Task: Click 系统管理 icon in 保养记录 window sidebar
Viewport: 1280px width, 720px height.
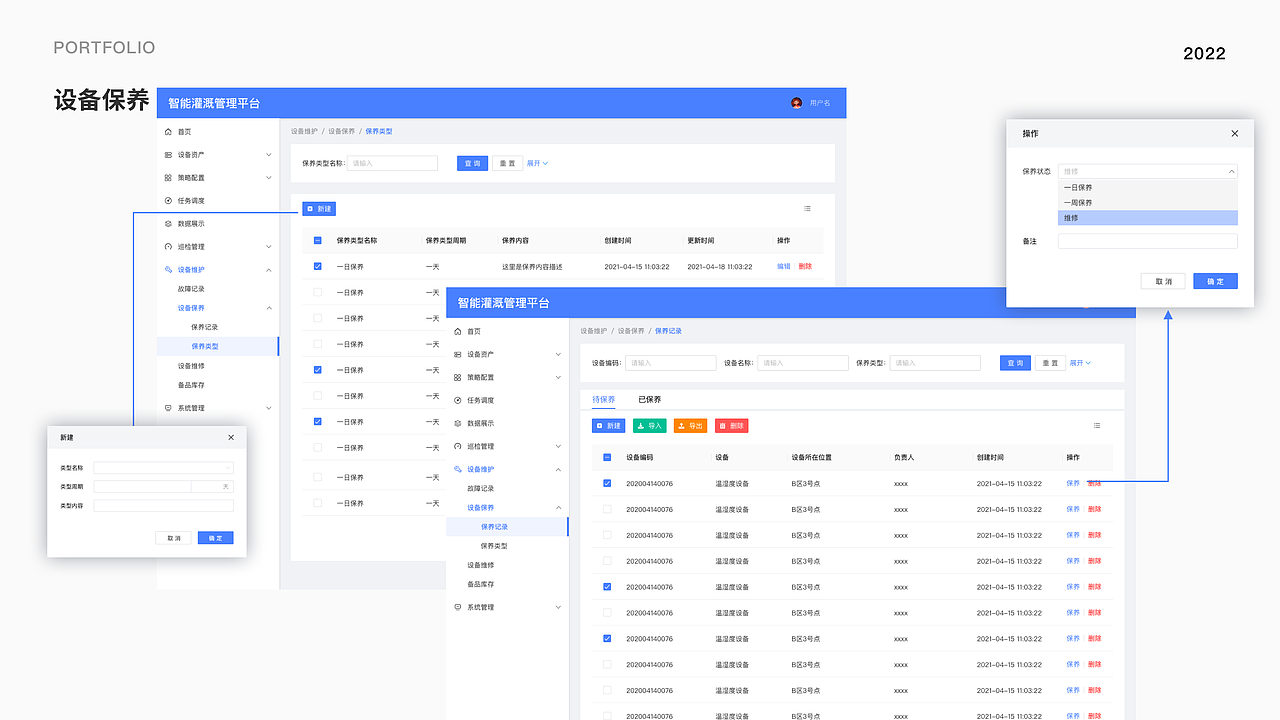Action: tap(458, 607)
